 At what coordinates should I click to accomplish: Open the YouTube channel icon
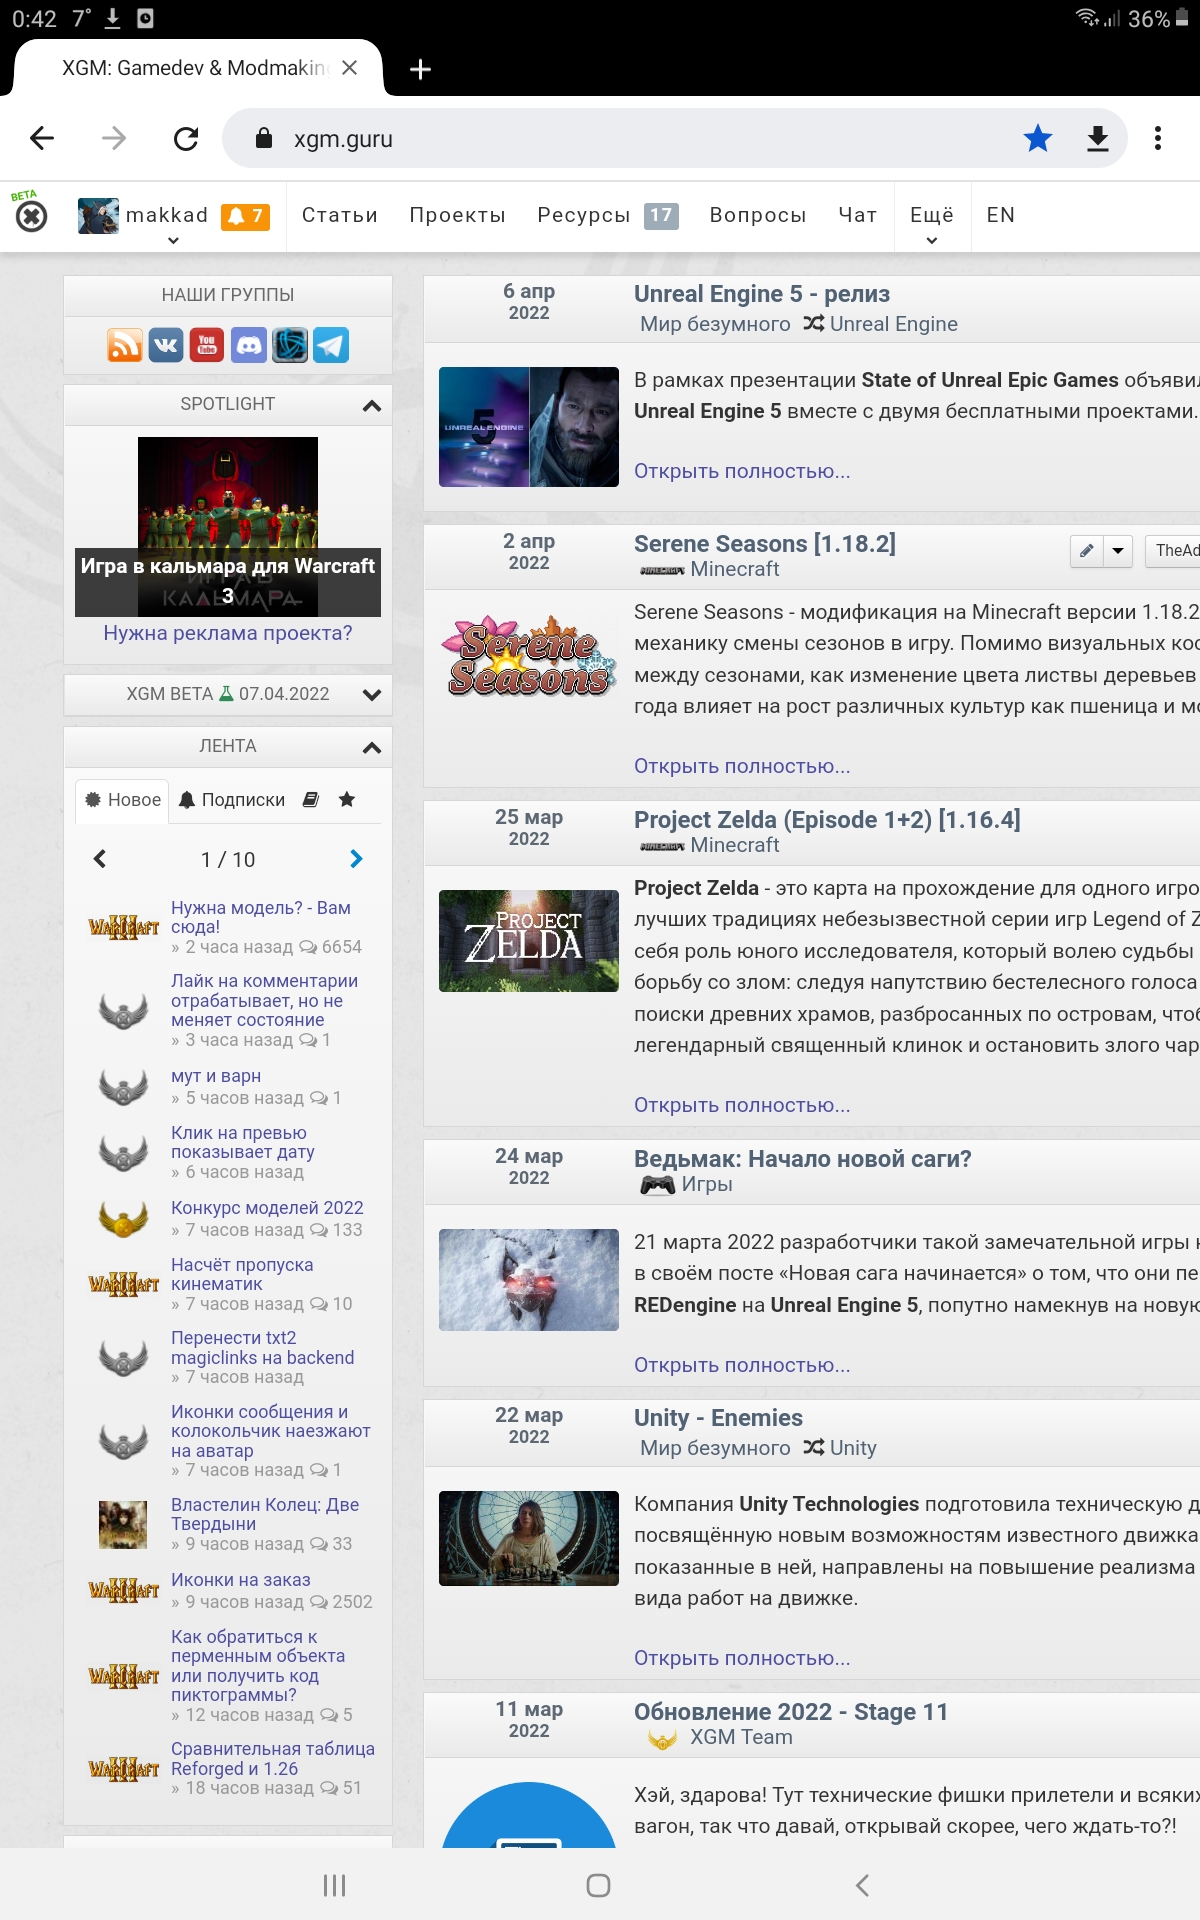207,346
